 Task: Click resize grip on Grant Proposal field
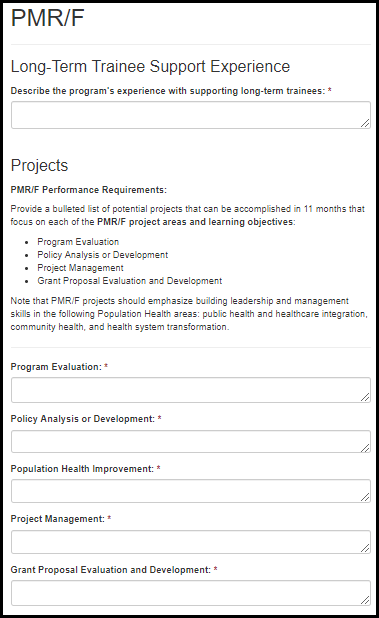365,600
